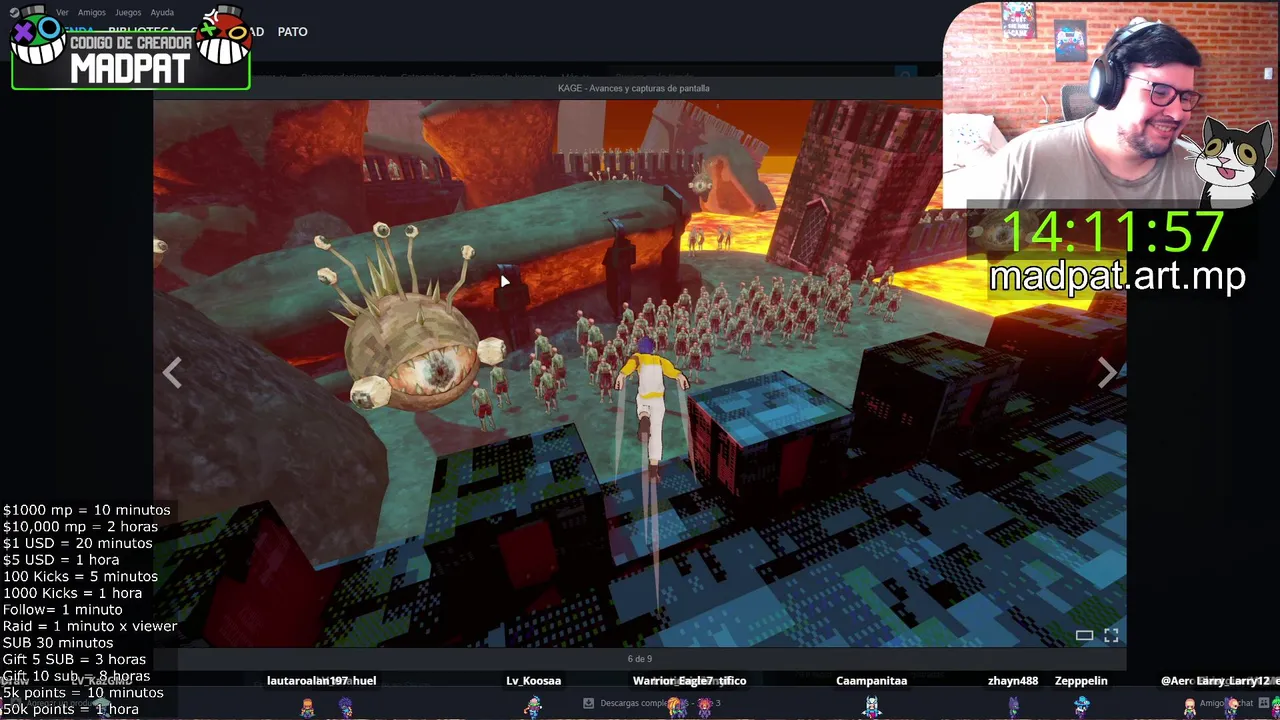
Task: Advance to the next screenshot arrow
Action: [1106, 372]
